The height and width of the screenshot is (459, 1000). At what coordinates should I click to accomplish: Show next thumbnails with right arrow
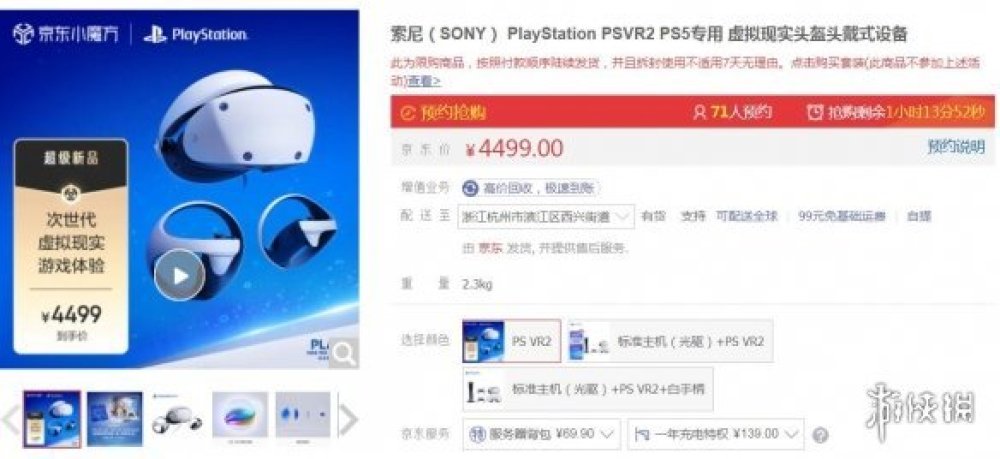tap(348, 419)
